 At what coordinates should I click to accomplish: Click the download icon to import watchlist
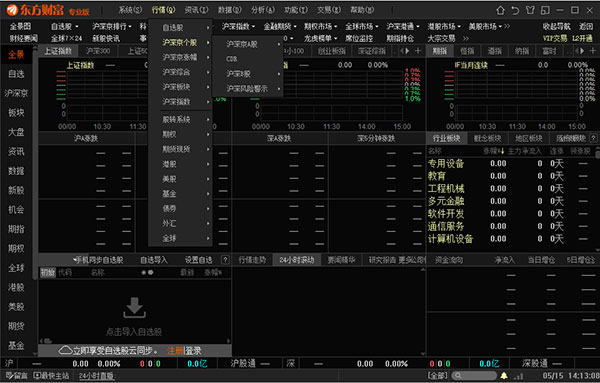tap(134, 308)
